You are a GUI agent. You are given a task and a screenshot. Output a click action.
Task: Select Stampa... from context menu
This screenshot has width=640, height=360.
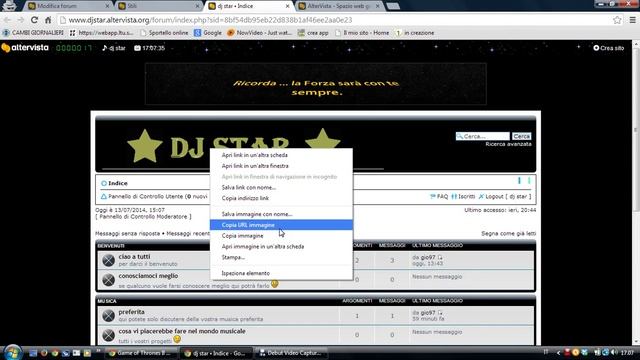click(281, 257)
